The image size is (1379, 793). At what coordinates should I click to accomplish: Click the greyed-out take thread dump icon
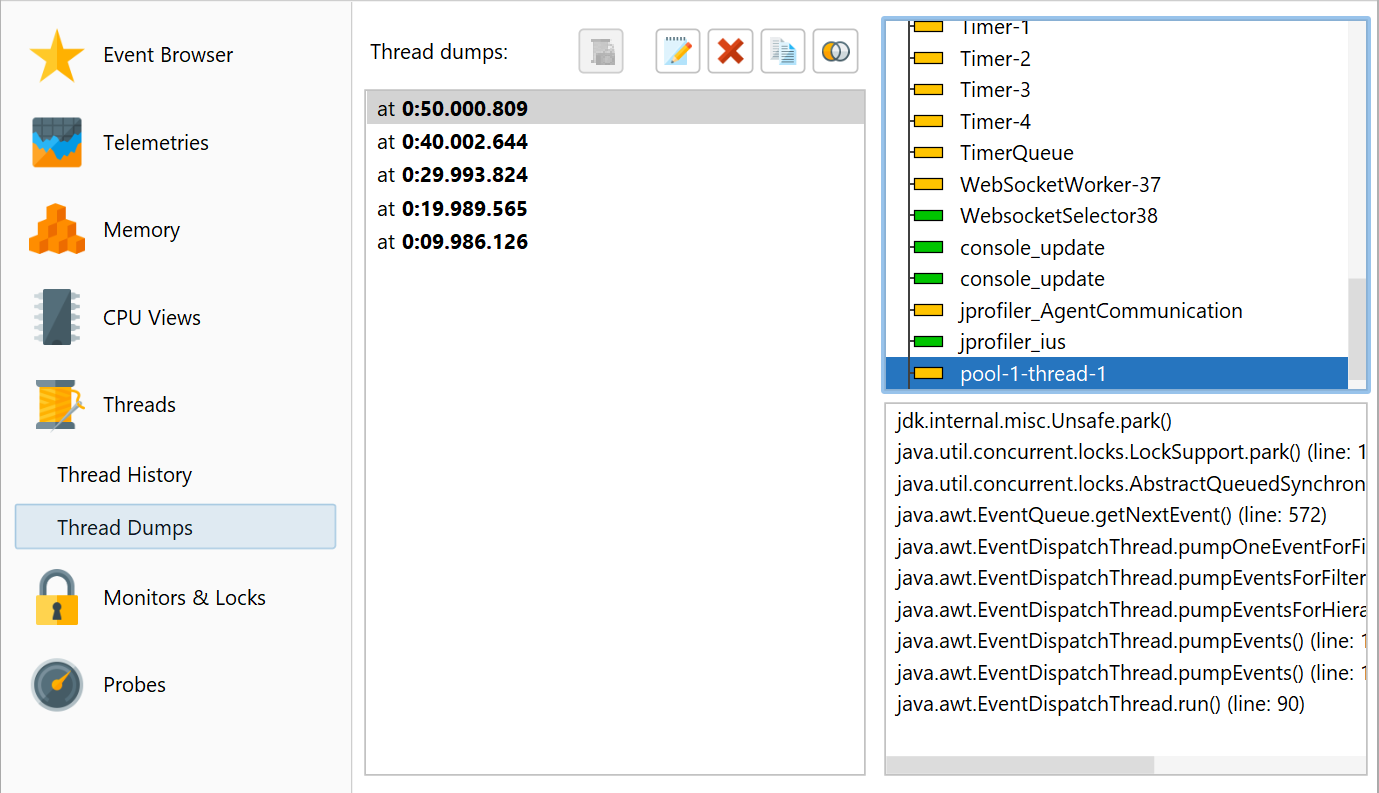[x=601, y=51]
